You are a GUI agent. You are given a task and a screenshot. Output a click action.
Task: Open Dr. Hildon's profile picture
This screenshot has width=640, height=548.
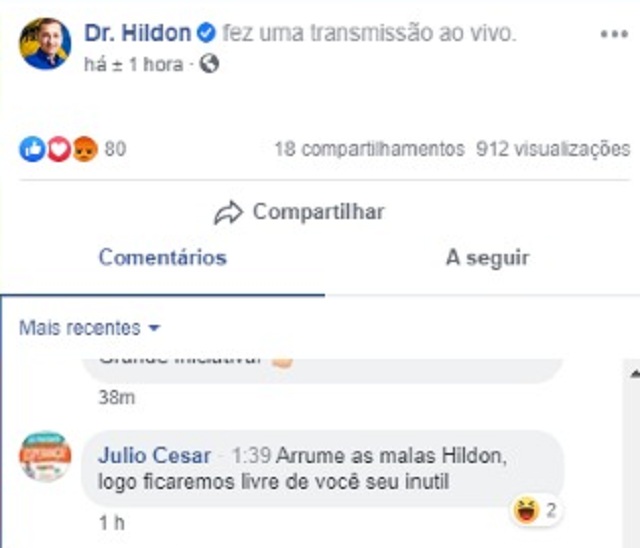pyautogui.click(x=45, y=44)
